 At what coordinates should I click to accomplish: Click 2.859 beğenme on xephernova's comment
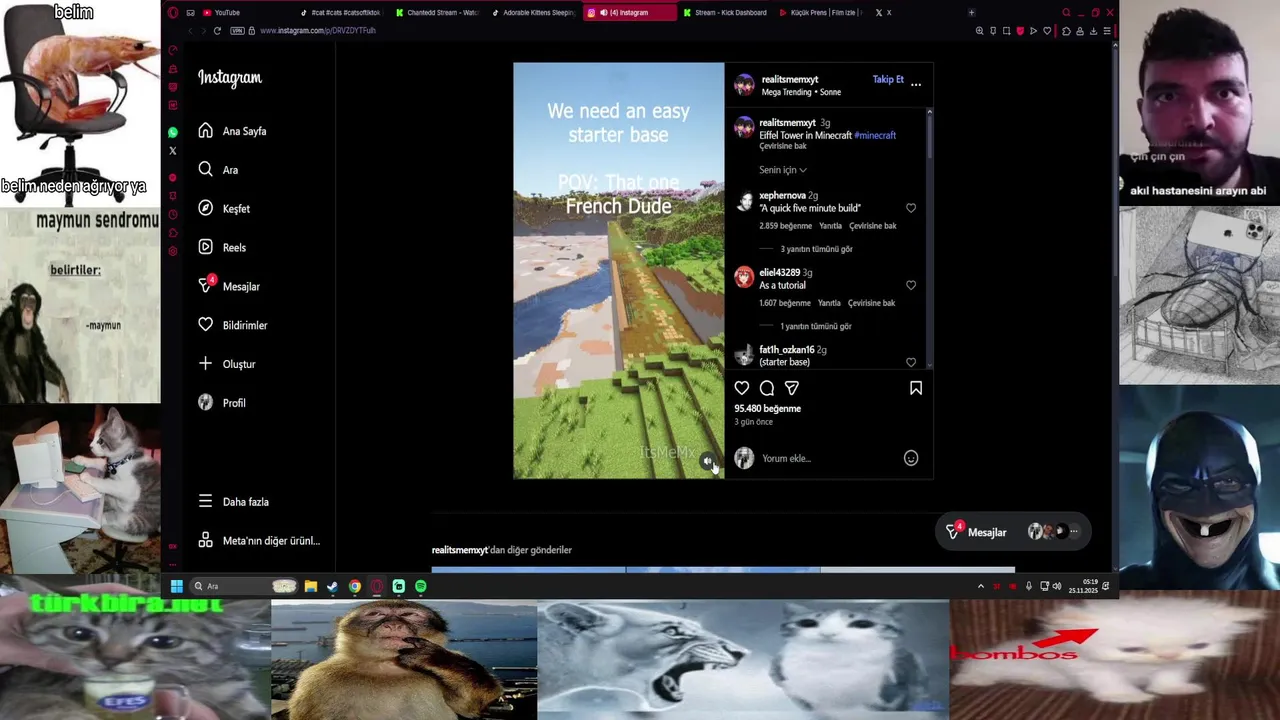(785, 226)
